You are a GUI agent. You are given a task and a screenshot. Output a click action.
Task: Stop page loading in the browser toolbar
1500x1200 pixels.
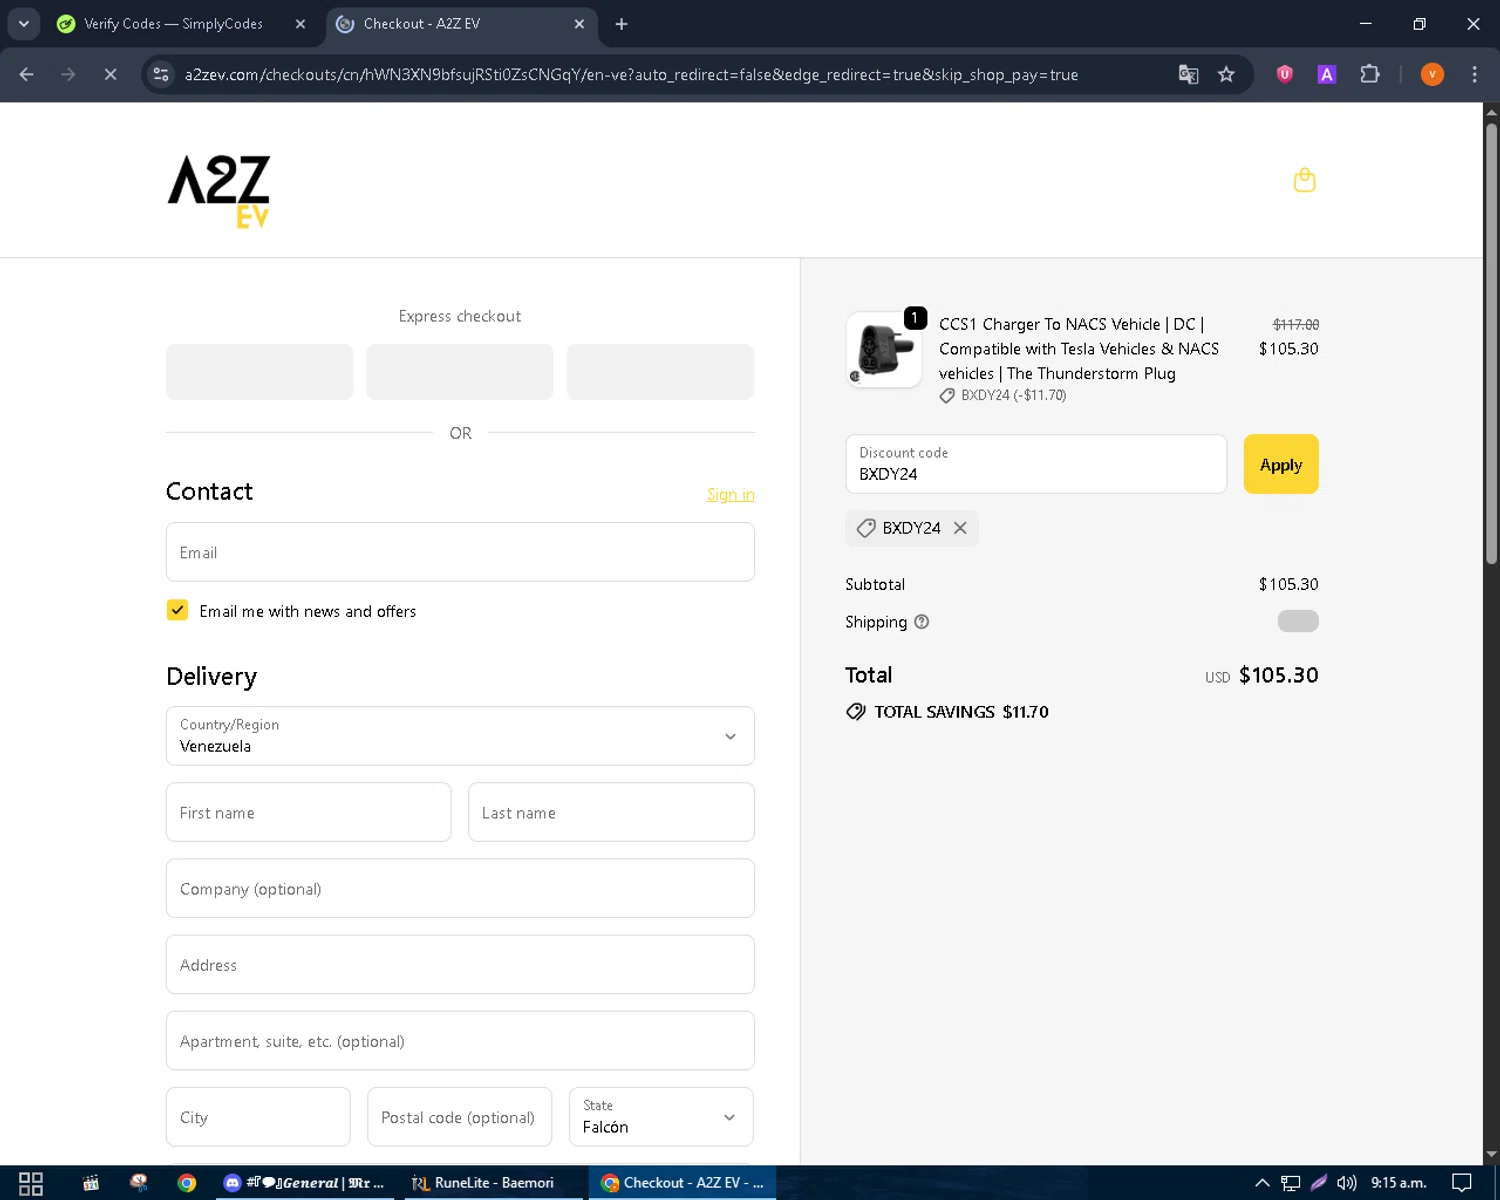tap(110, 74)
